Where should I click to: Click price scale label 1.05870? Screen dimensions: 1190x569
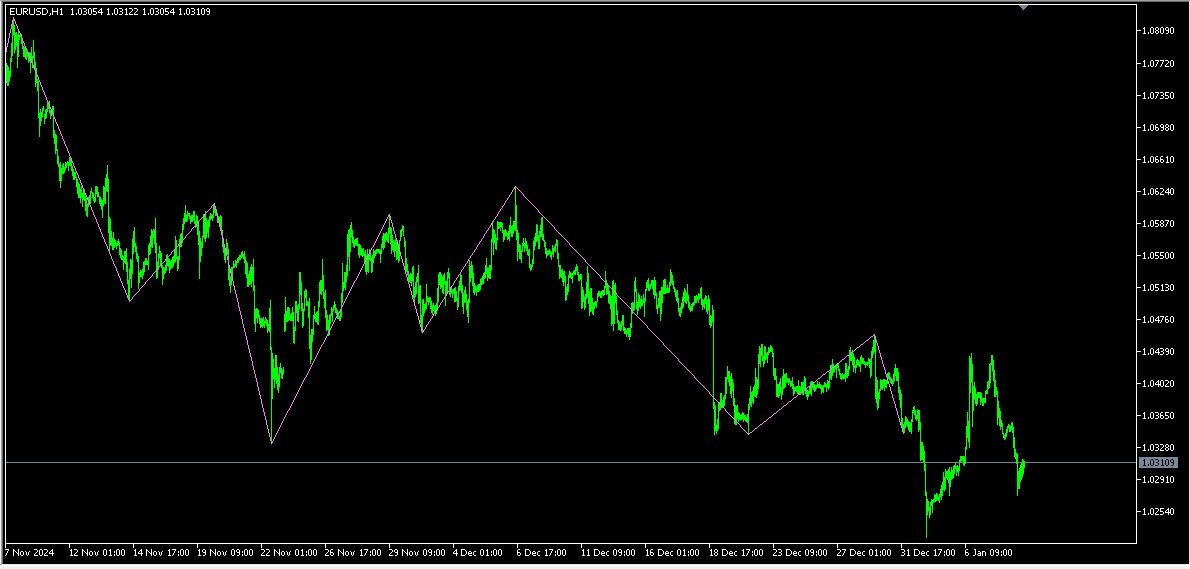point(1159,224)
